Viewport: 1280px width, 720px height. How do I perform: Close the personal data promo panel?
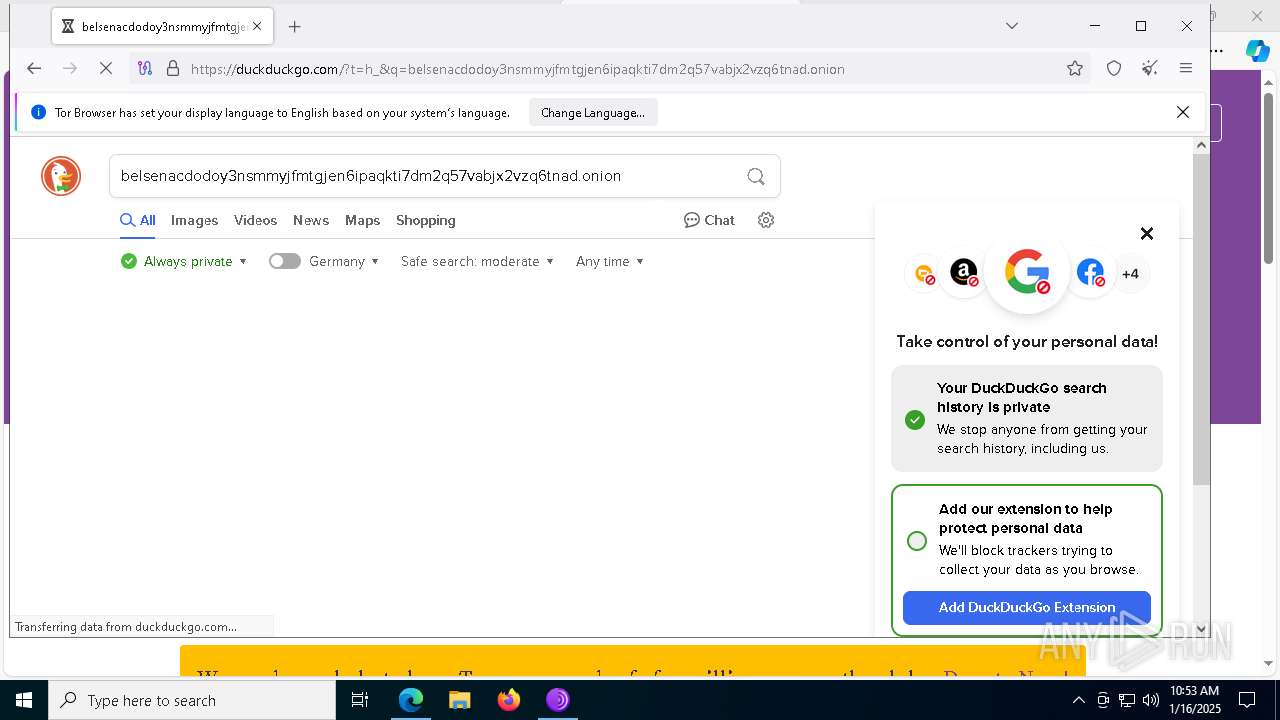click(x=1147, y=233)
